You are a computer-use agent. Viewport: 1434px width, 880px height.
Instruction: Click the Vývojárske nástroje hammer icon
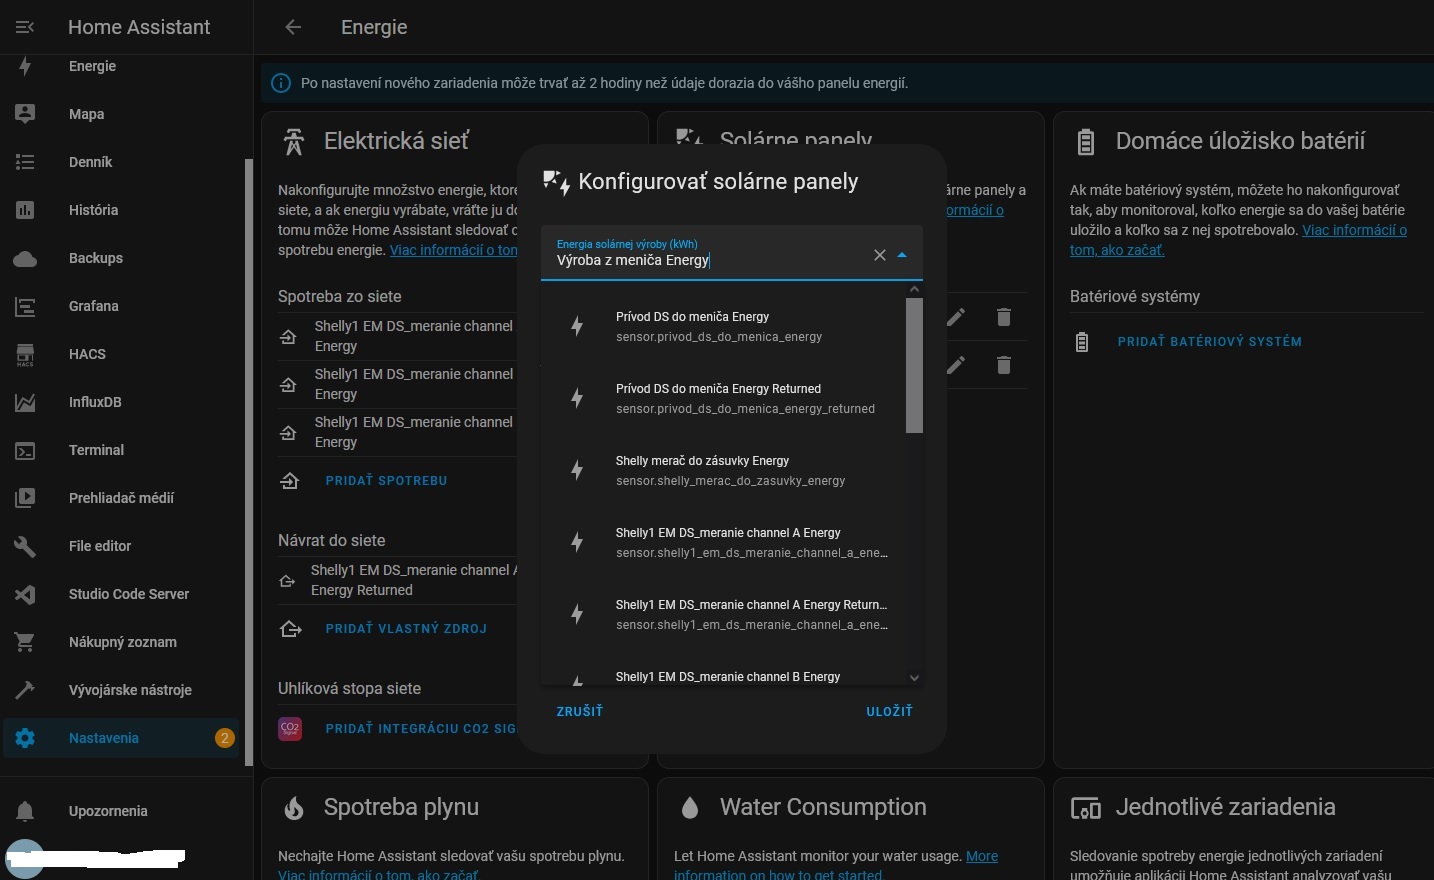[x=25, y=690]
